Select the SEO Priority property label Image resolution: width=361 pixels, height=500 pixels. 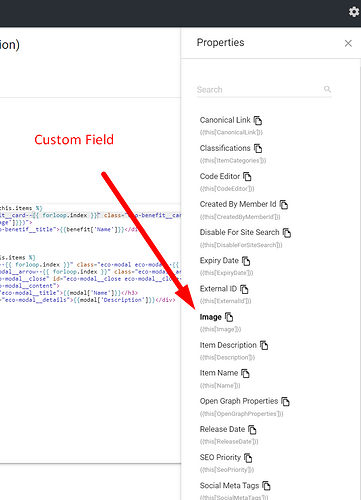pyautogui.click(x=220, y=458)
